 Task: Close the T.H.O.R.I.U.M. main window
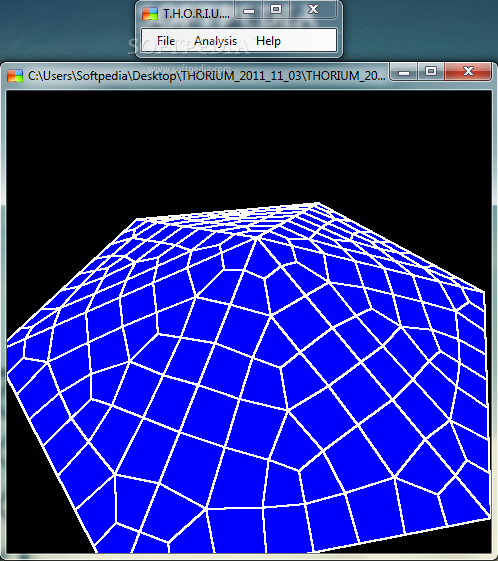coord(313,10)
